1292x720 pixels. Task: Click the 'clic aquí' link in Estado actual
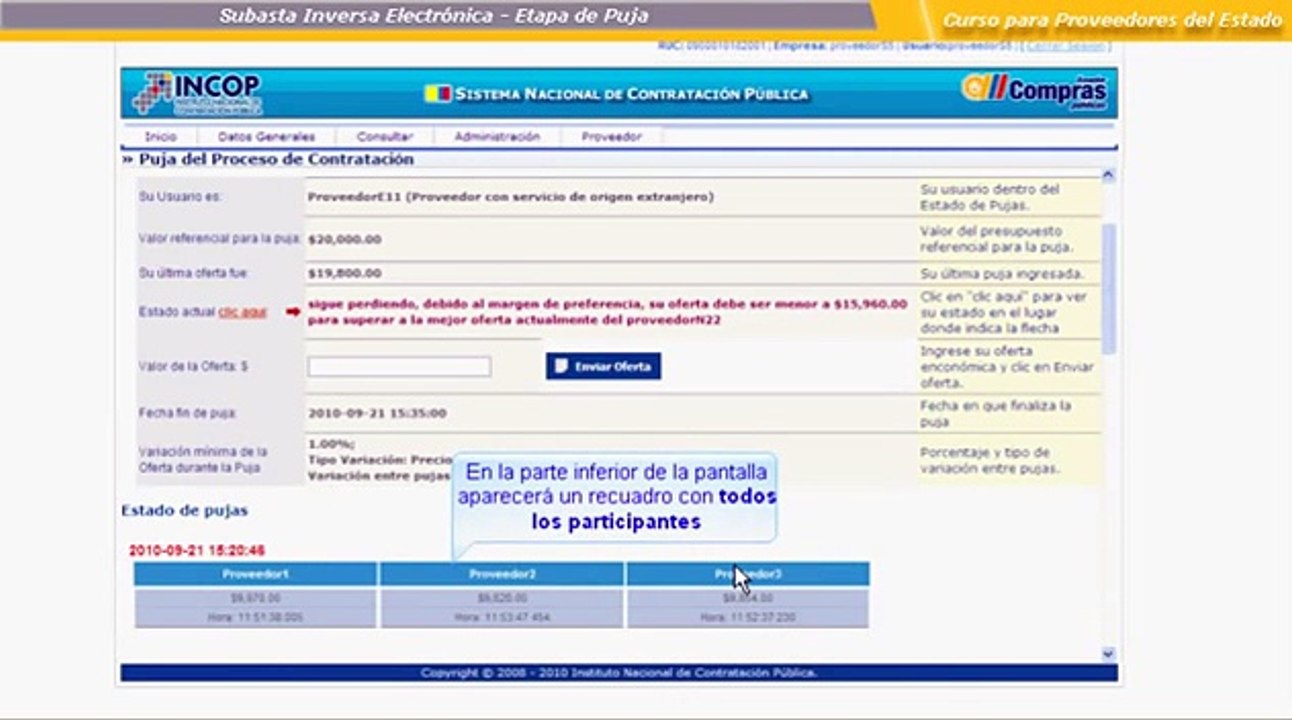[x=243, y=312]
